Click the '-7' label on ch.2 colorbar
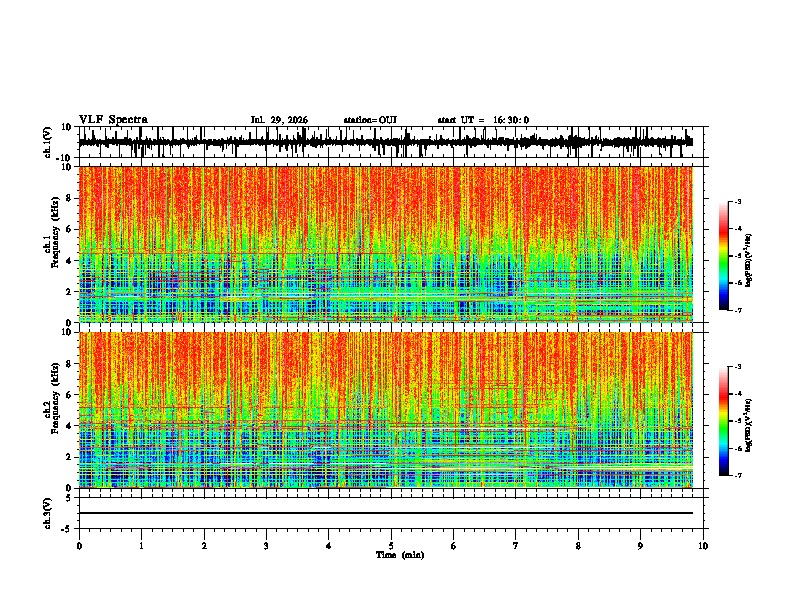Screen dimensions: 792x612 [x=738, y=475]
